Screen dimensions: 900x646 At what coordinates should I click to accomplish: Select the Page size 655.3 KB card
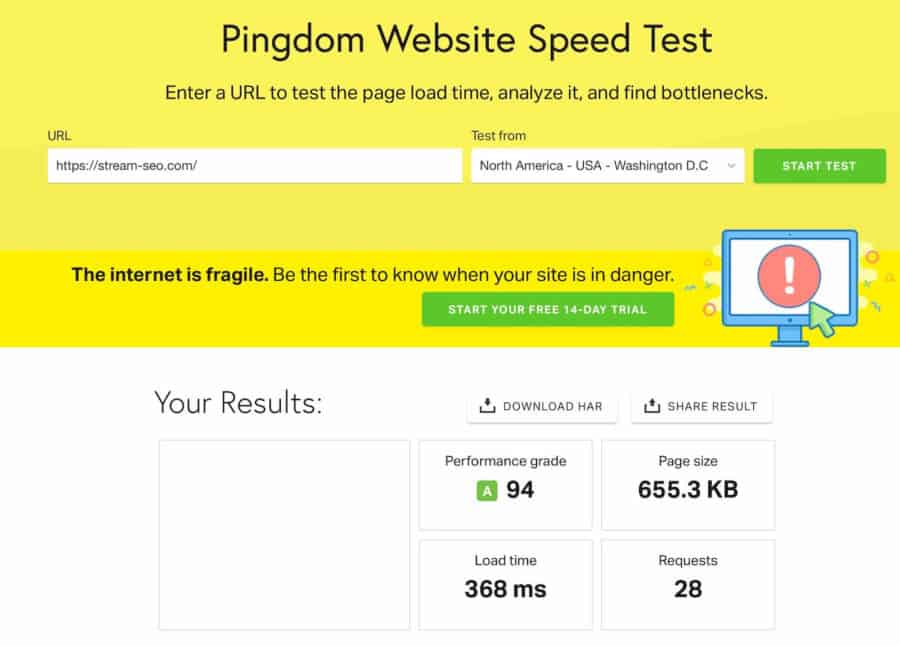(x=688, y=485)
